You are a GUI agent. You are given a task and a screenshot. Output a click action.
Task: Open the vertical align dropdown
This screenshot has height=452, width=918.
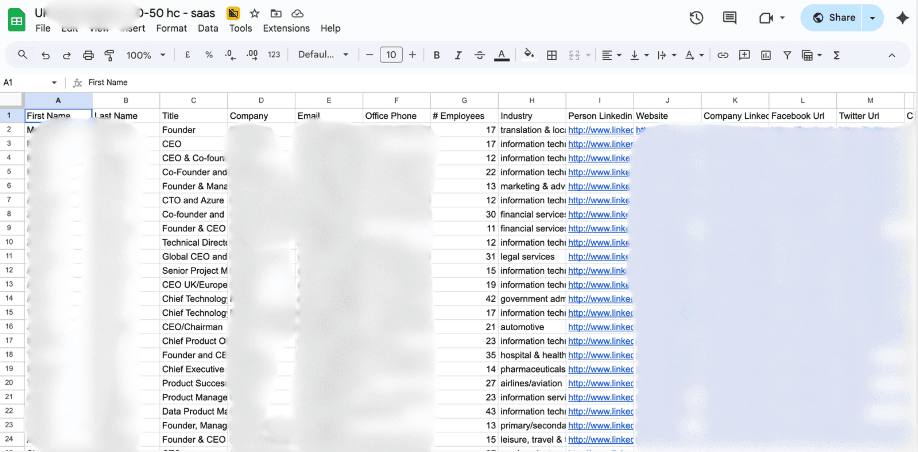point(639,55)
